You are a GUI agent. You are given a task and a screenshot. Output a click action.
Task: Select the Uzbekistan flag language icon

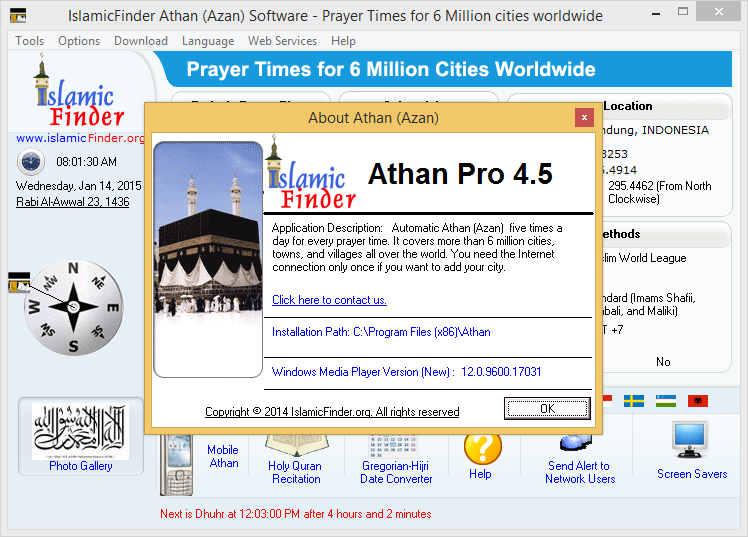click(x=666, y=401)
